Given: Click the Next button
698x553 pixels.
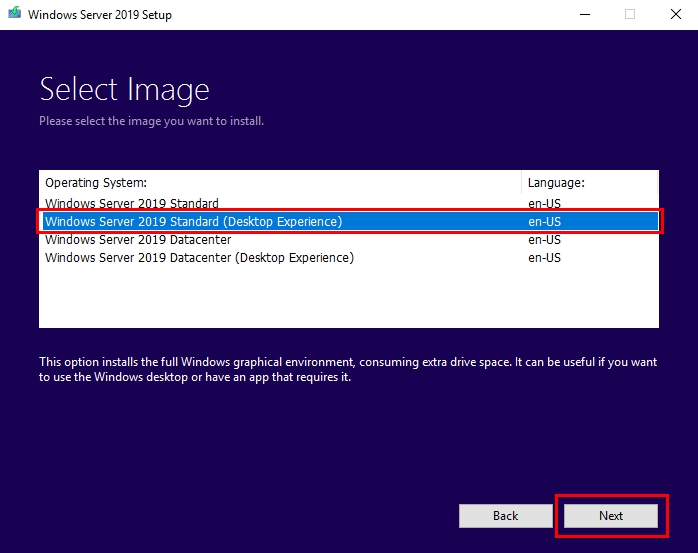Looking at the screenshot, I should coord(611,516).
